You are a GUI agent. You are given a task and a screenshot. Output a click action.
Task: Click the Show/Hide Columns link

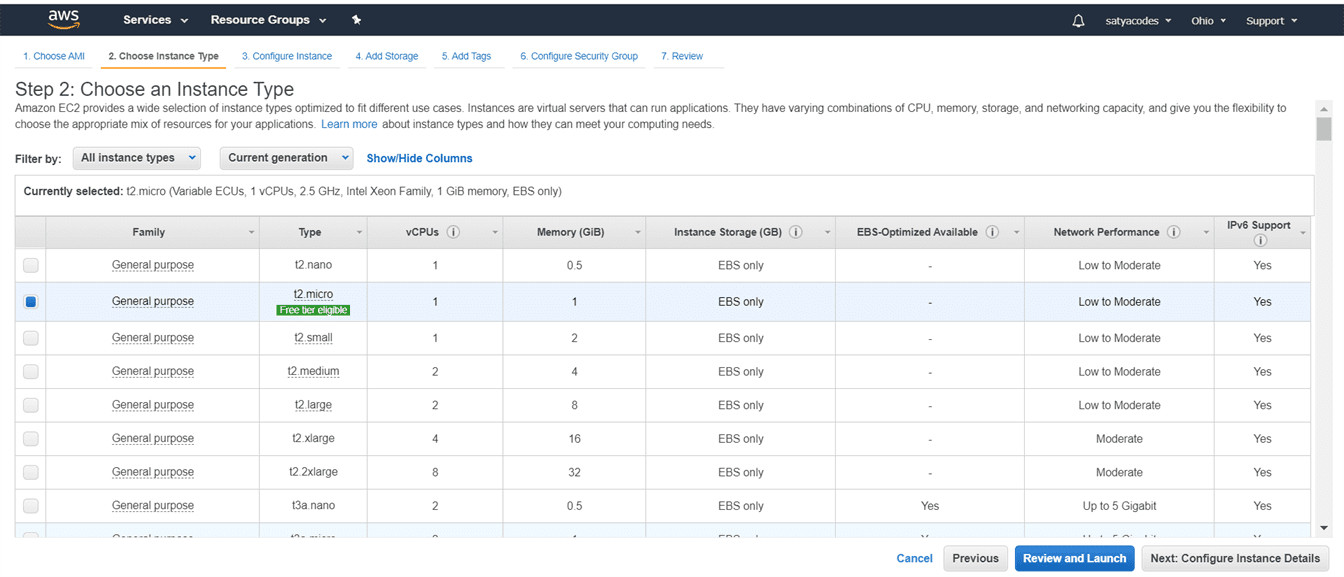point(419,158)
